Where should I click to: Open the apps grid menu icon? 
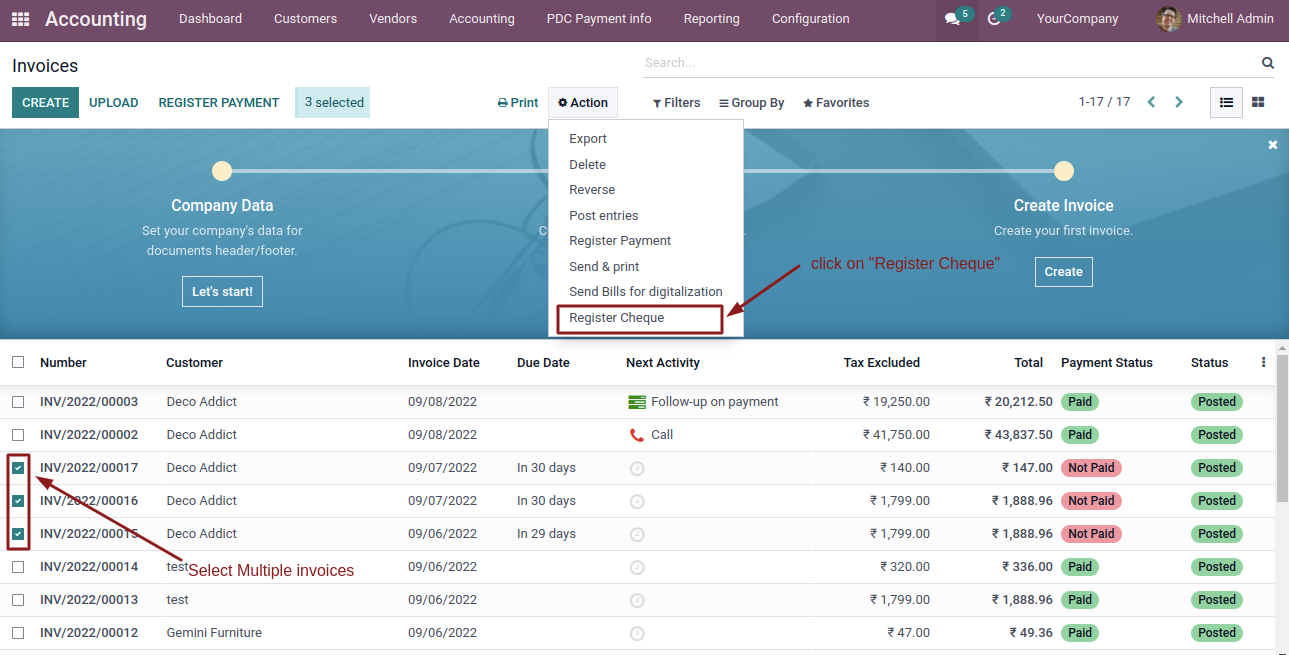tap(20, 19)
